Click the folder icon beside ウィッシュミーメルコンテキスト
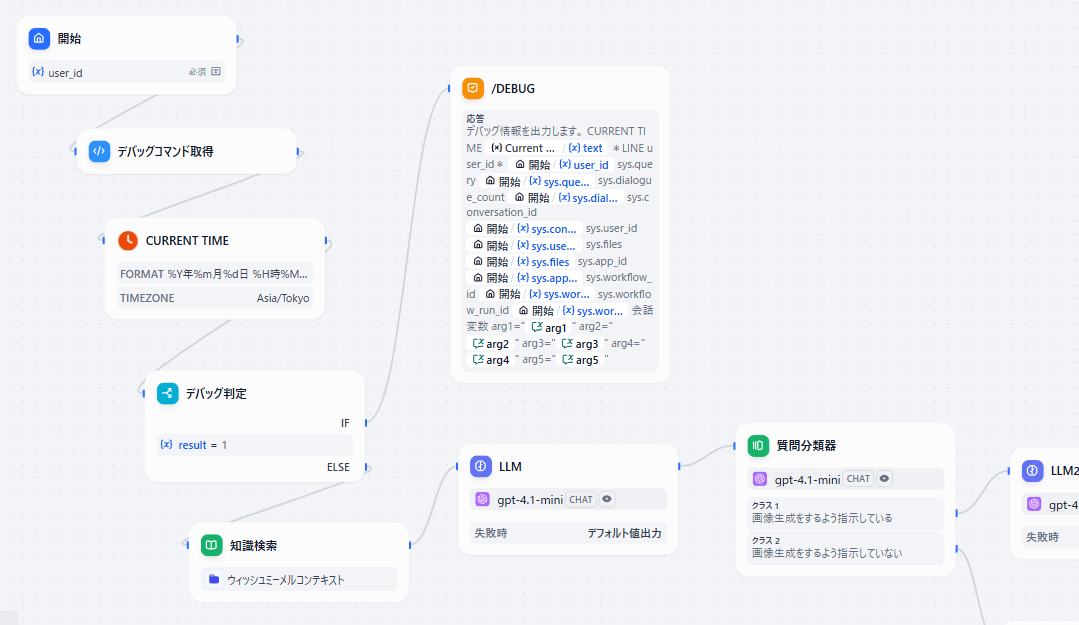Image resolution: width=1079 pixels, height=625 pixels. tap(214, 580)
